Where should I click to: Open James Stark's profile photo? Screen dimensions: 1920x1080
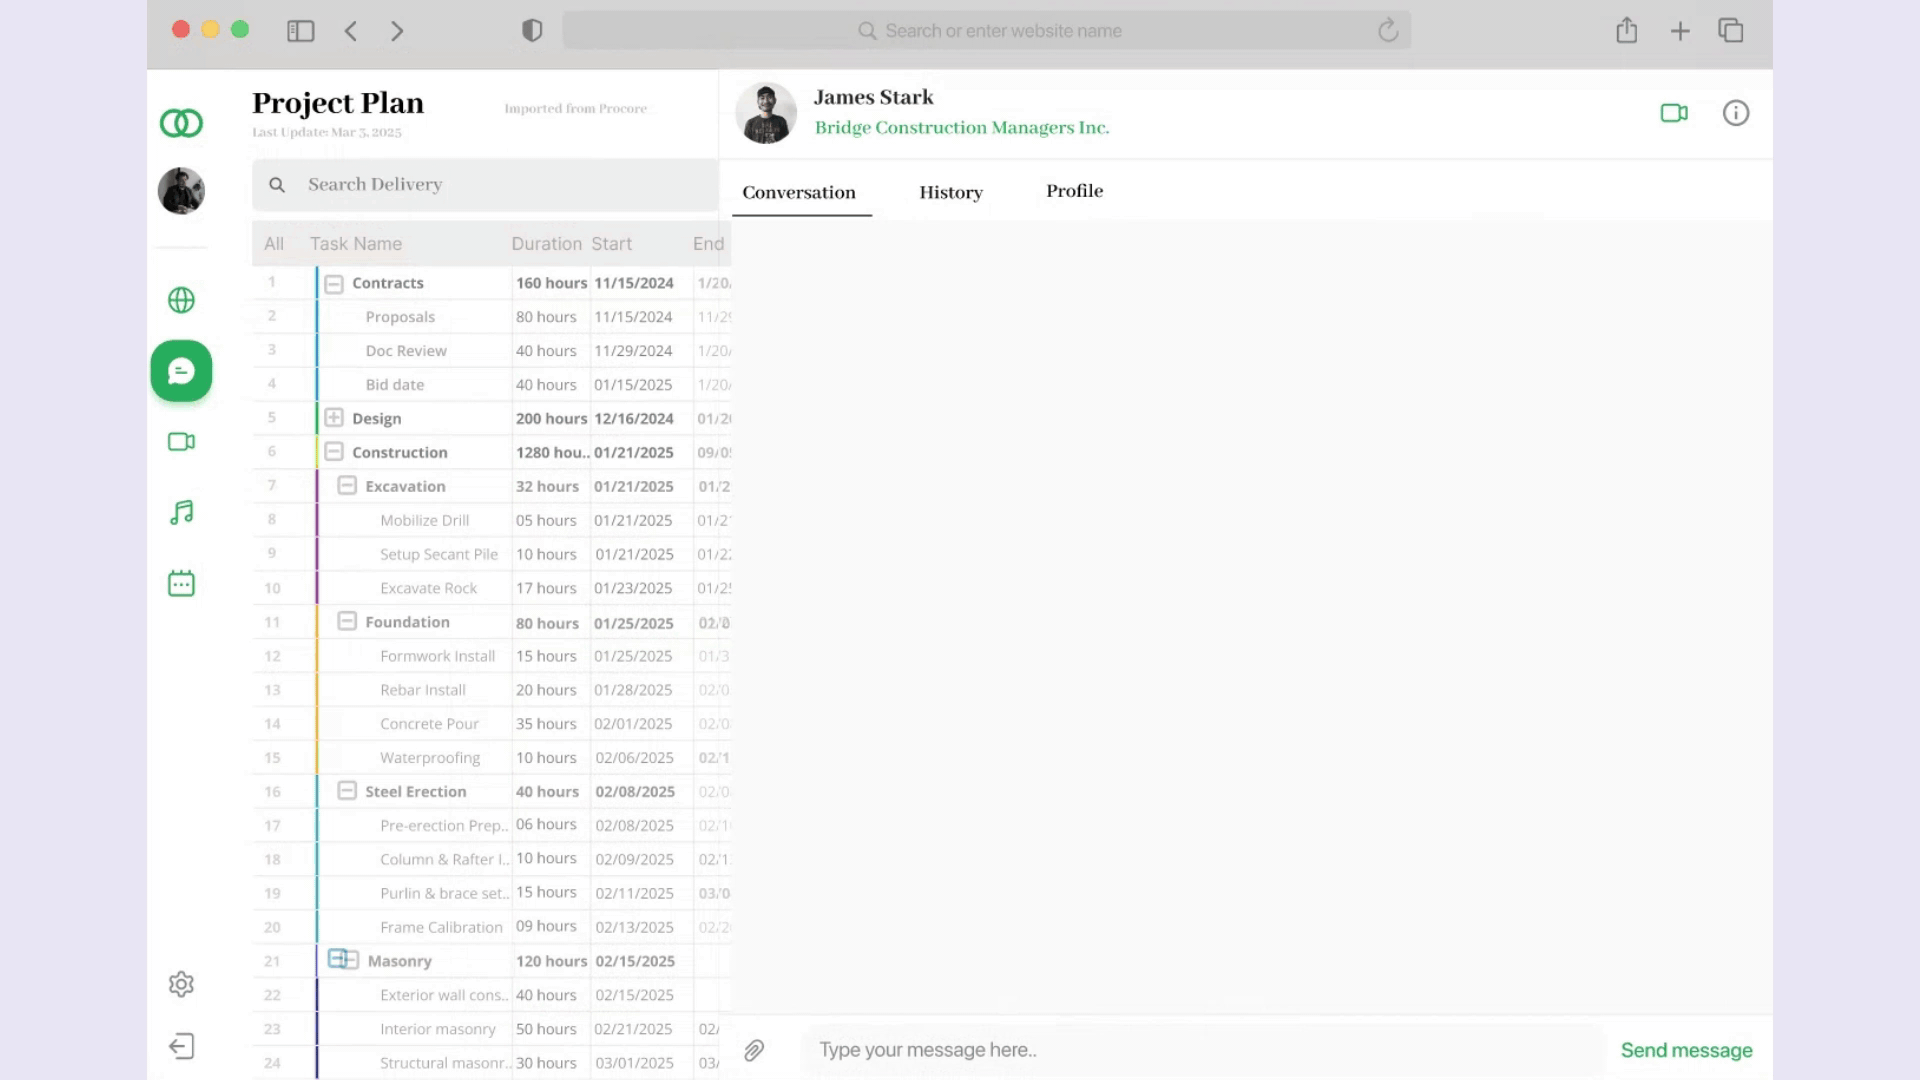point(766,113)
